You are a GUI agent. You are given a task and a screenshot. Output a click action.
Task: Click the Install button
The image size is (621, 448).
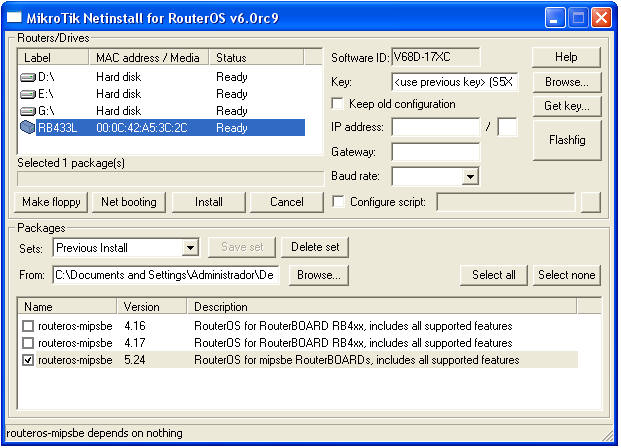[209, 202]
